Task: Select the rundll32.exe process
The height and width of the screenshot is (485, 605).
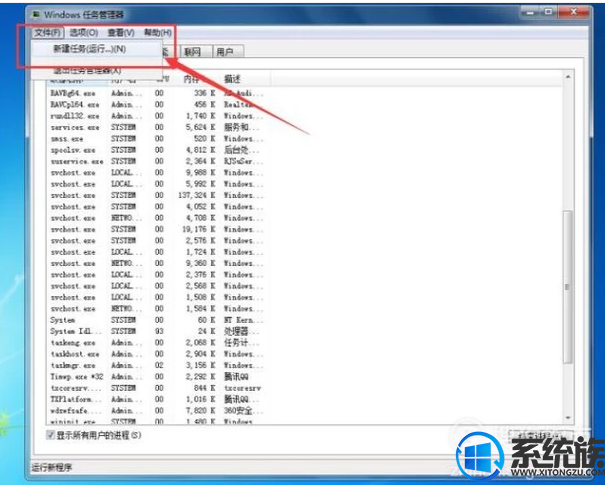Action: tap(157, 116)
